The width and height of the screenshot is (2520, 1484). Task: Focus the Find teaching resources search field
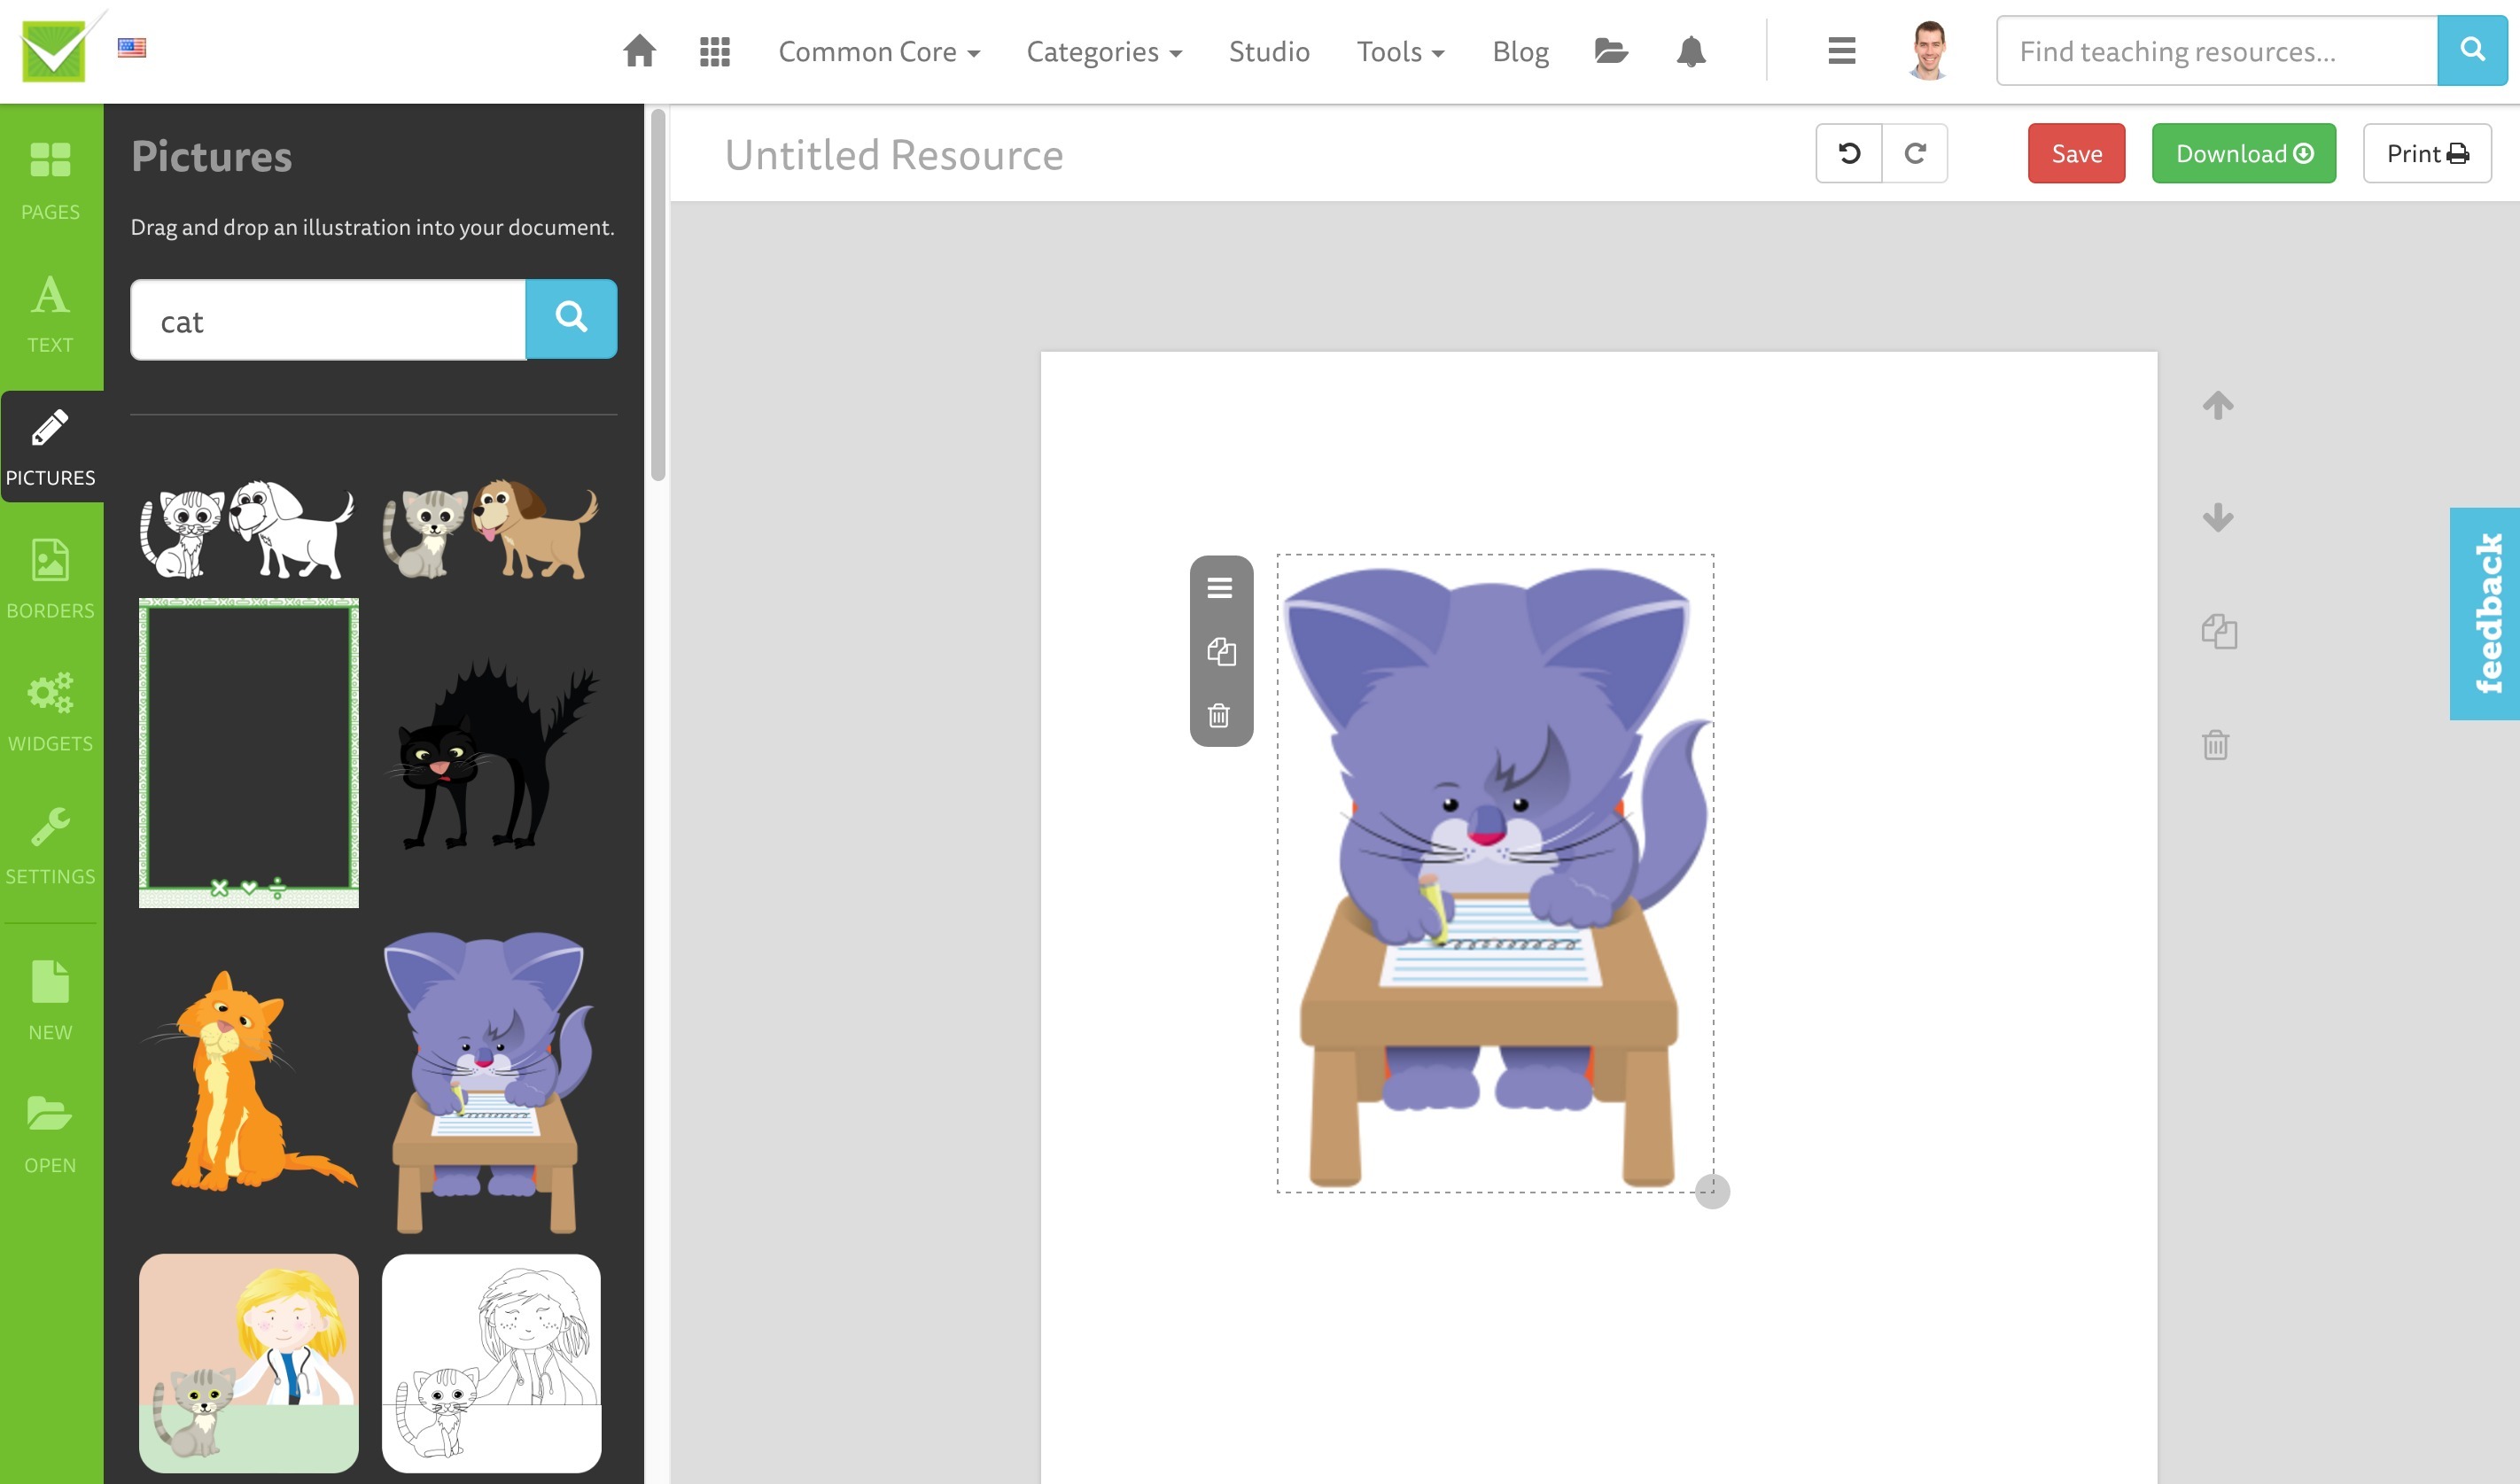click(x=2216, y=50)
